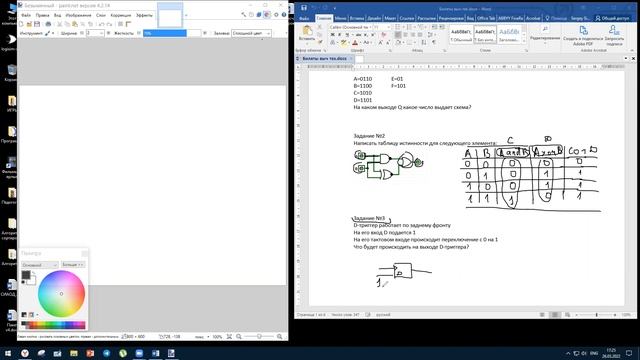640x360 pixels.
Task: Open Эффекты menu in paint.net
Action: click(144, 15)
